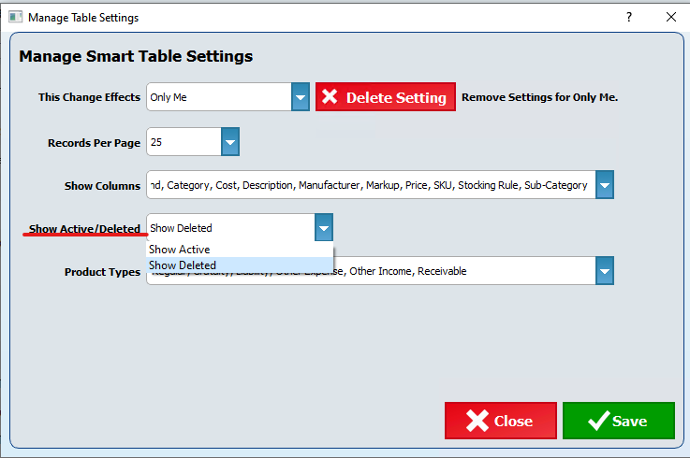
Task: Expand the This Change Effects dropdown arrow
Action: (x=300, y=97)
